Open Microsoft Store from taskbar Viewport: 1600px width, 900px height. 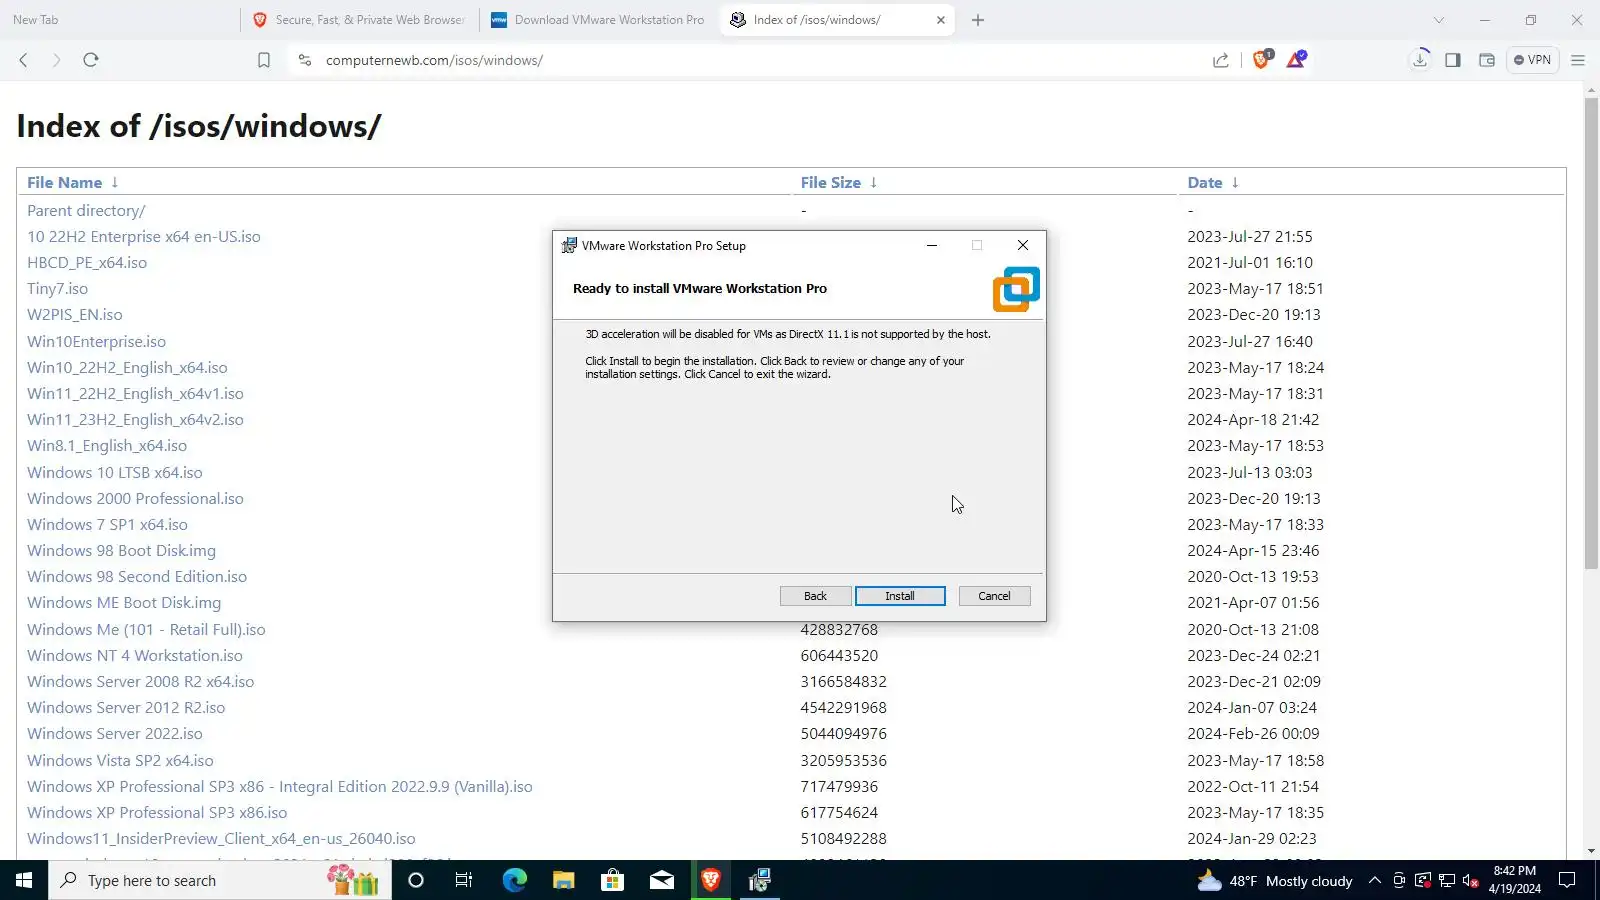(612, 880)
